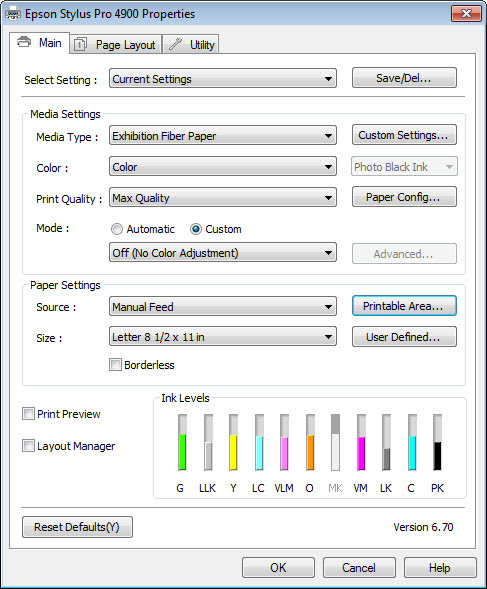Click the orange O ink level bar
487x589 pixels.
tap(310, 442)
